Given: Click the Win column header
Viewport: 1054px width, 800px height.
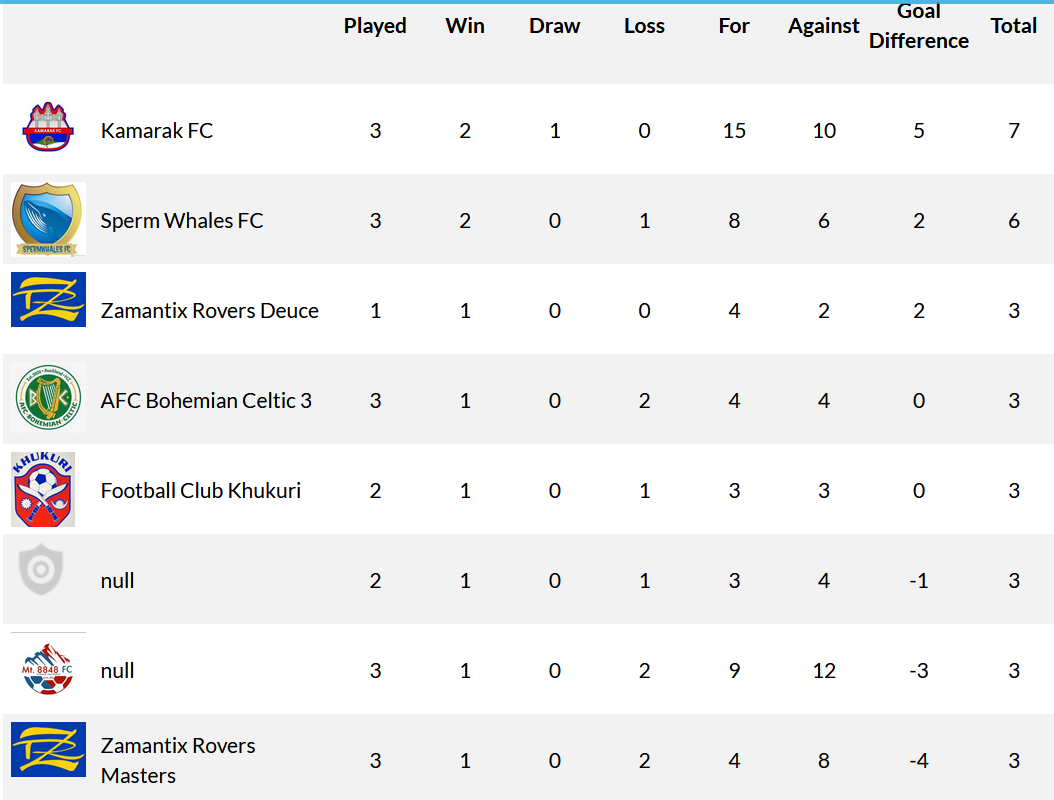Looking at the screenshot, I should click(464, 26).
